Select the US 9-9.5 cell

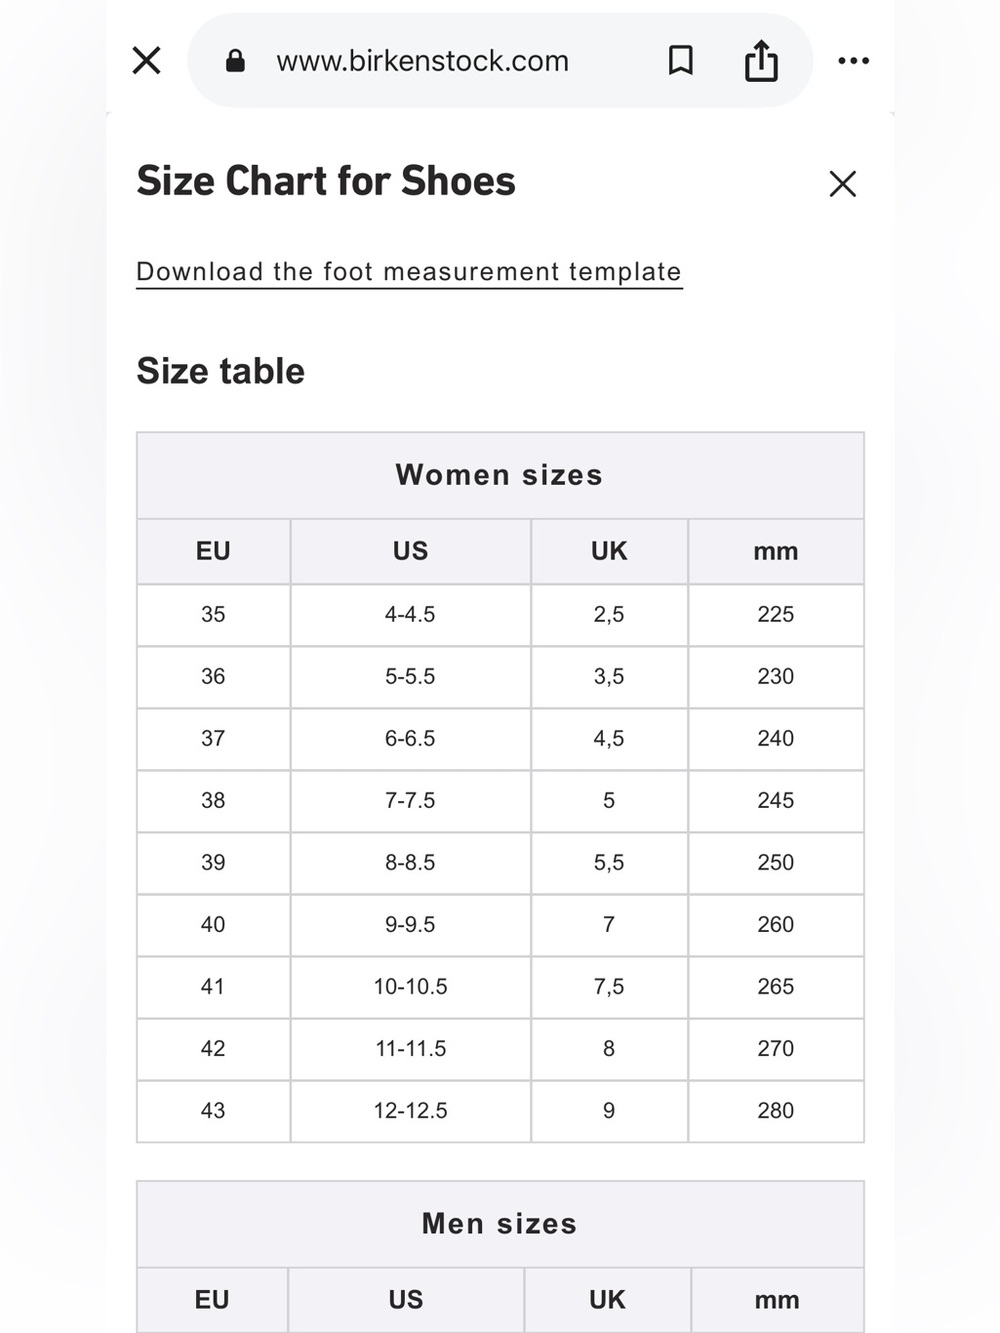pyautogui.click(x=410, y=925)
